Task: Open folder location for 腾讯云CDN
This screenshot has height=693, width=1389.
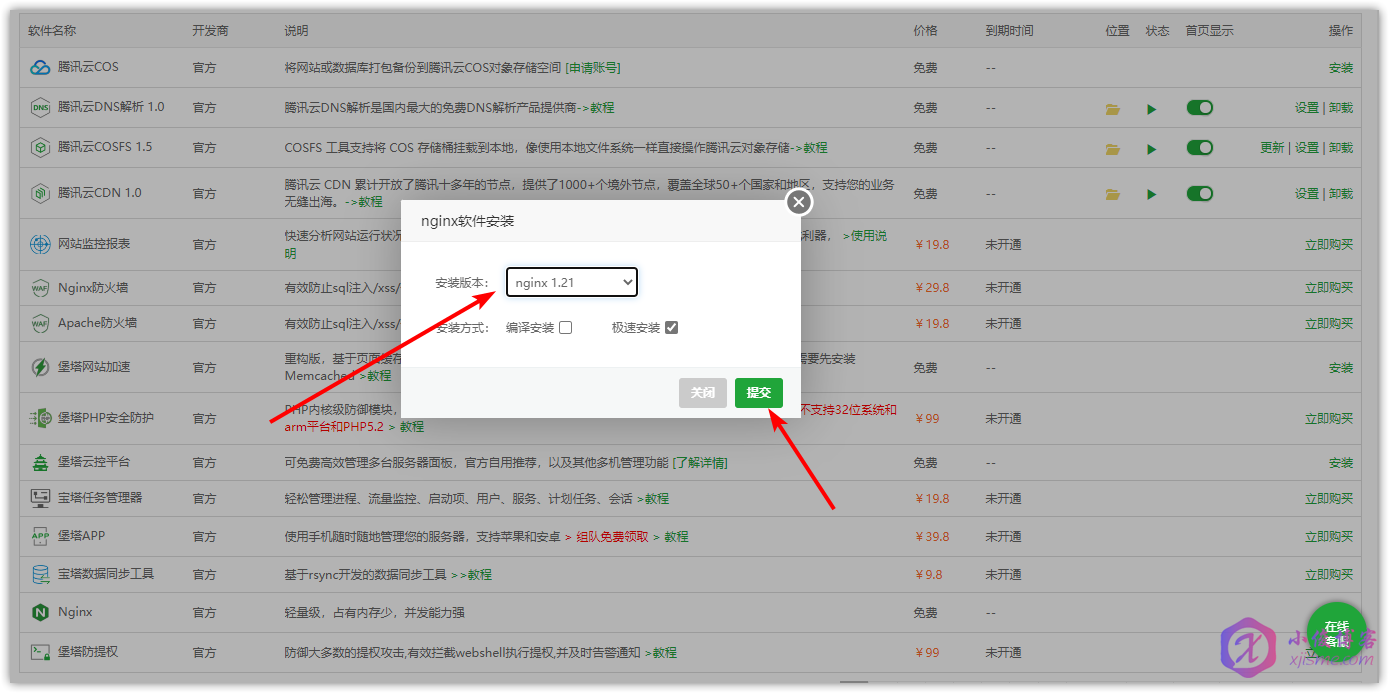Action: pyautogui.click(x=1112, y=195)
